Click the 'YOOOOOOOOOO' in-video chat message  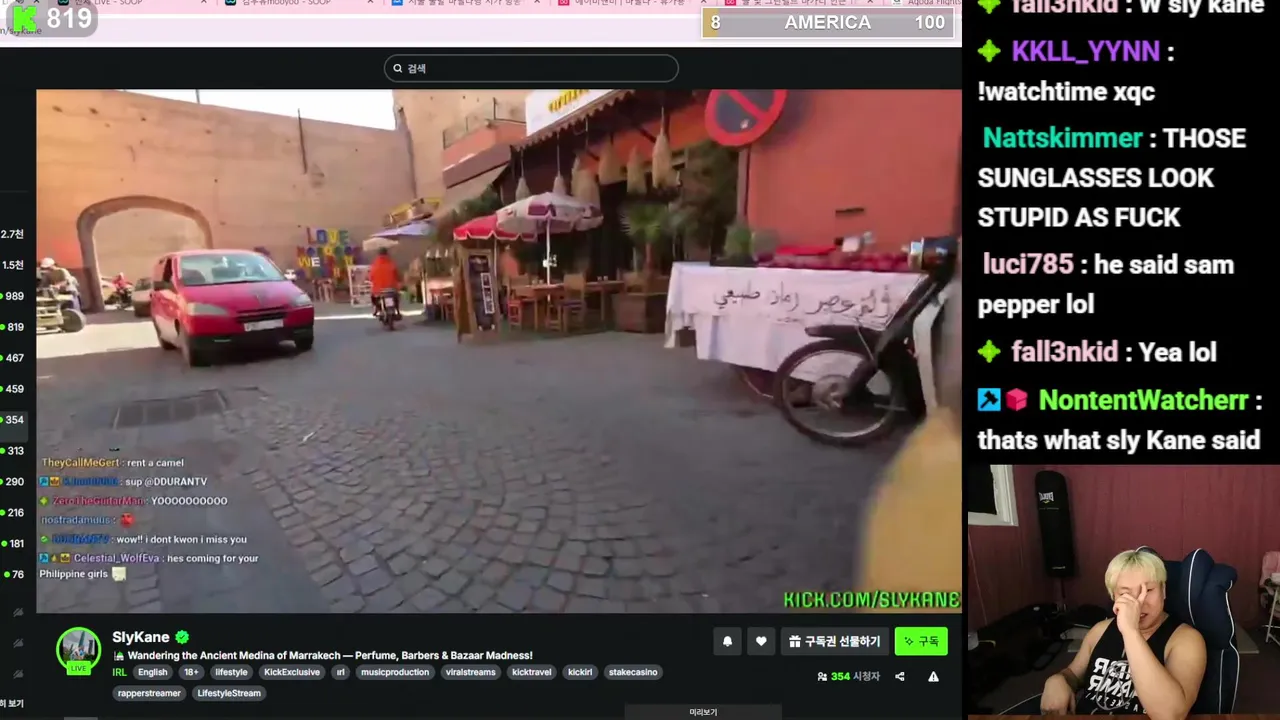pos(189,501)
